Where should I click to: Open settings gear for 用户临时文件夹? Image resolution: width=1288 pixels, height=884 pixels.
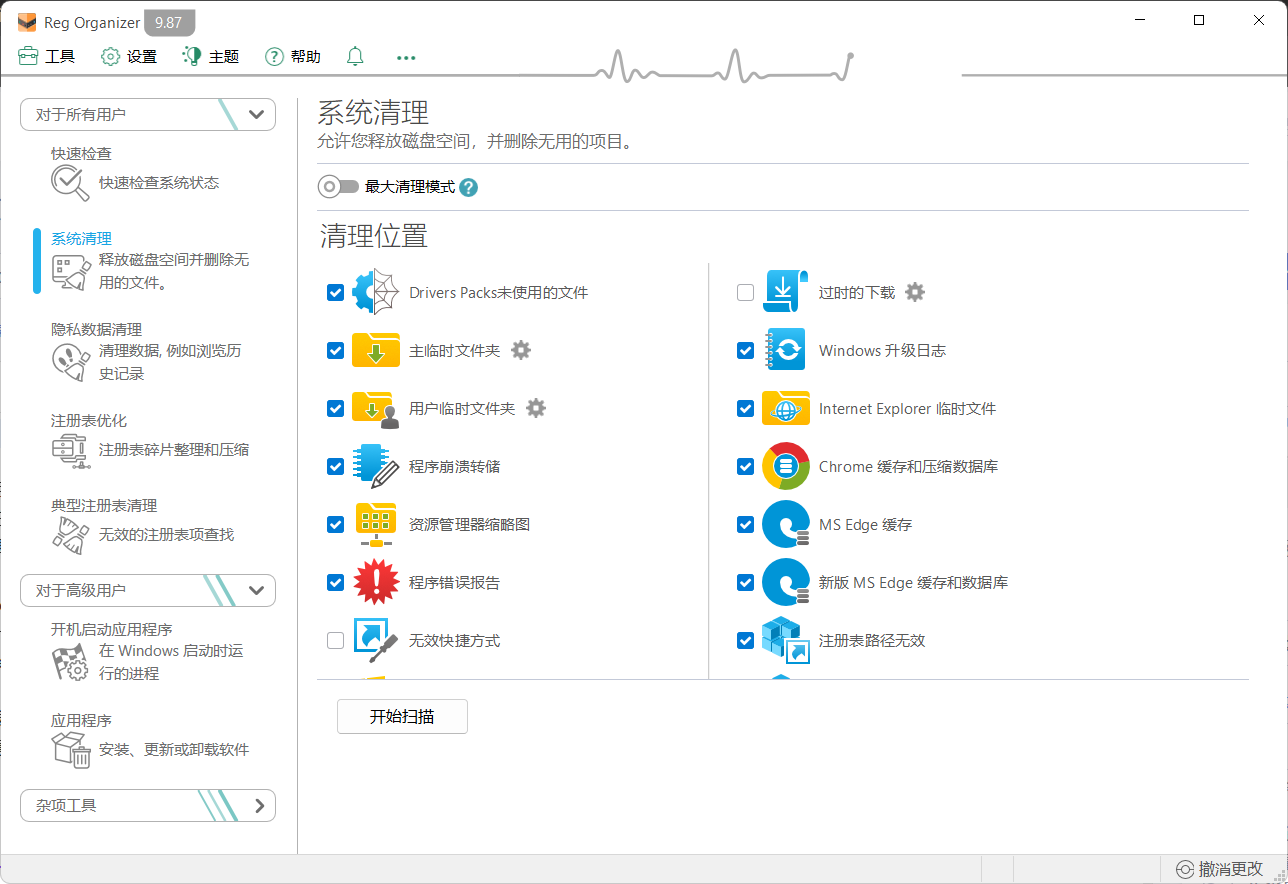point(536,408)
